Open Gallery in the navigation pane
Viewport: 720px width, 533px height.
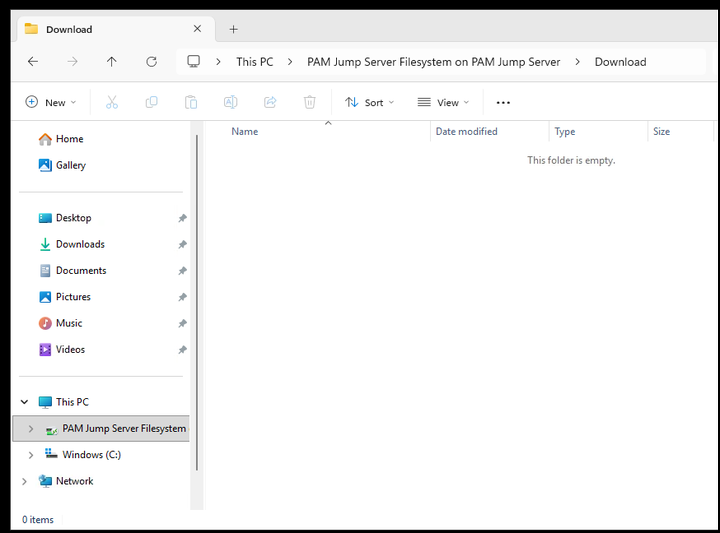pos(62,165)
